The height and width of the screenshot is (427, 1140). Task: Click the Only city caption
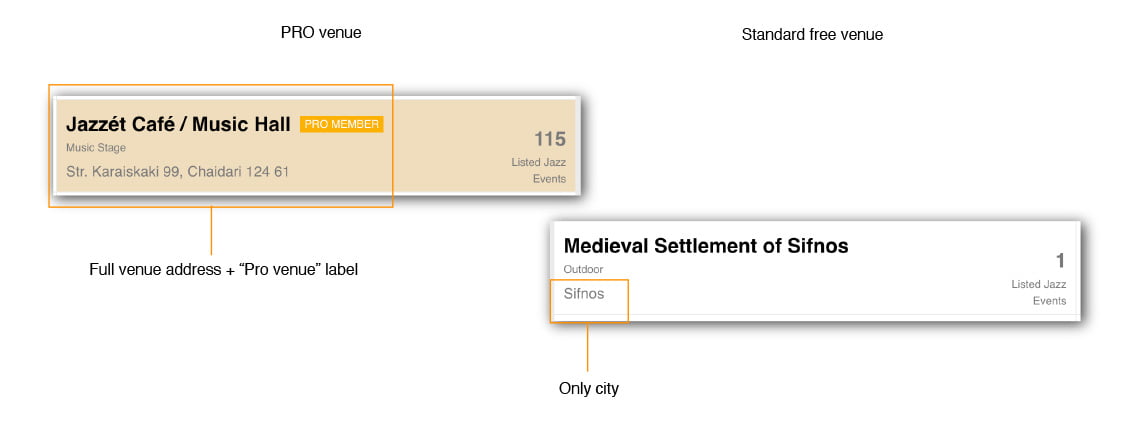(589, 389)
